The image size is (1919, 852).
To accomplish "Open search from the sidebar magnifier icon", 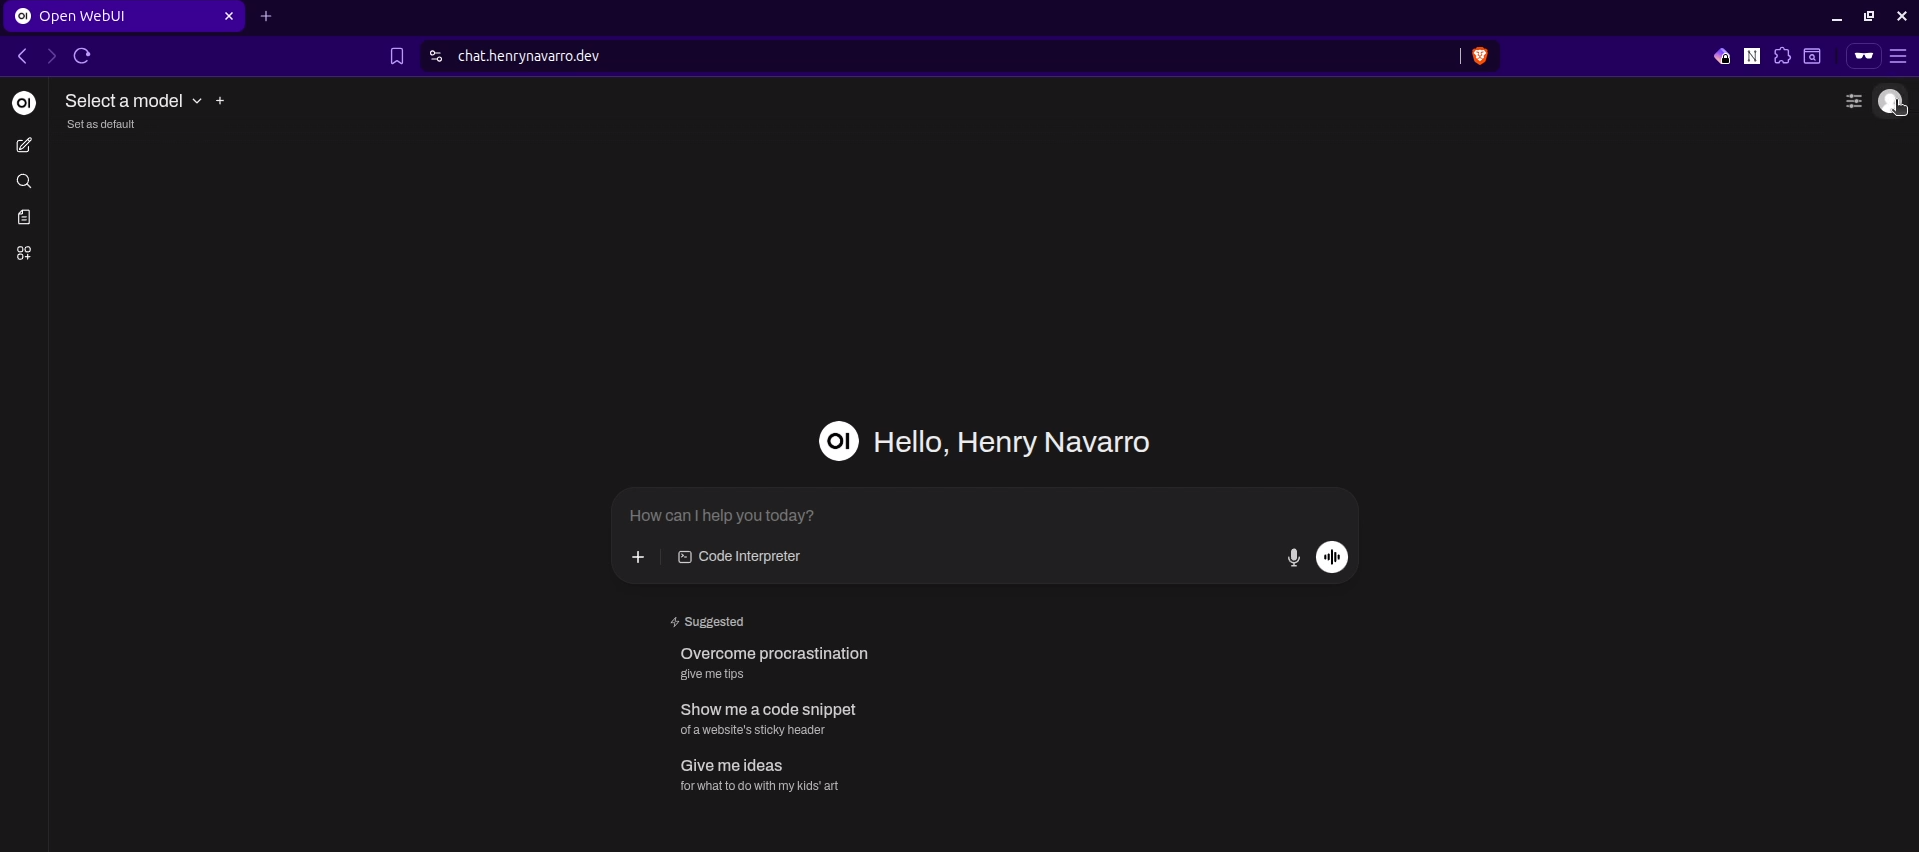I will pos(24,182).
